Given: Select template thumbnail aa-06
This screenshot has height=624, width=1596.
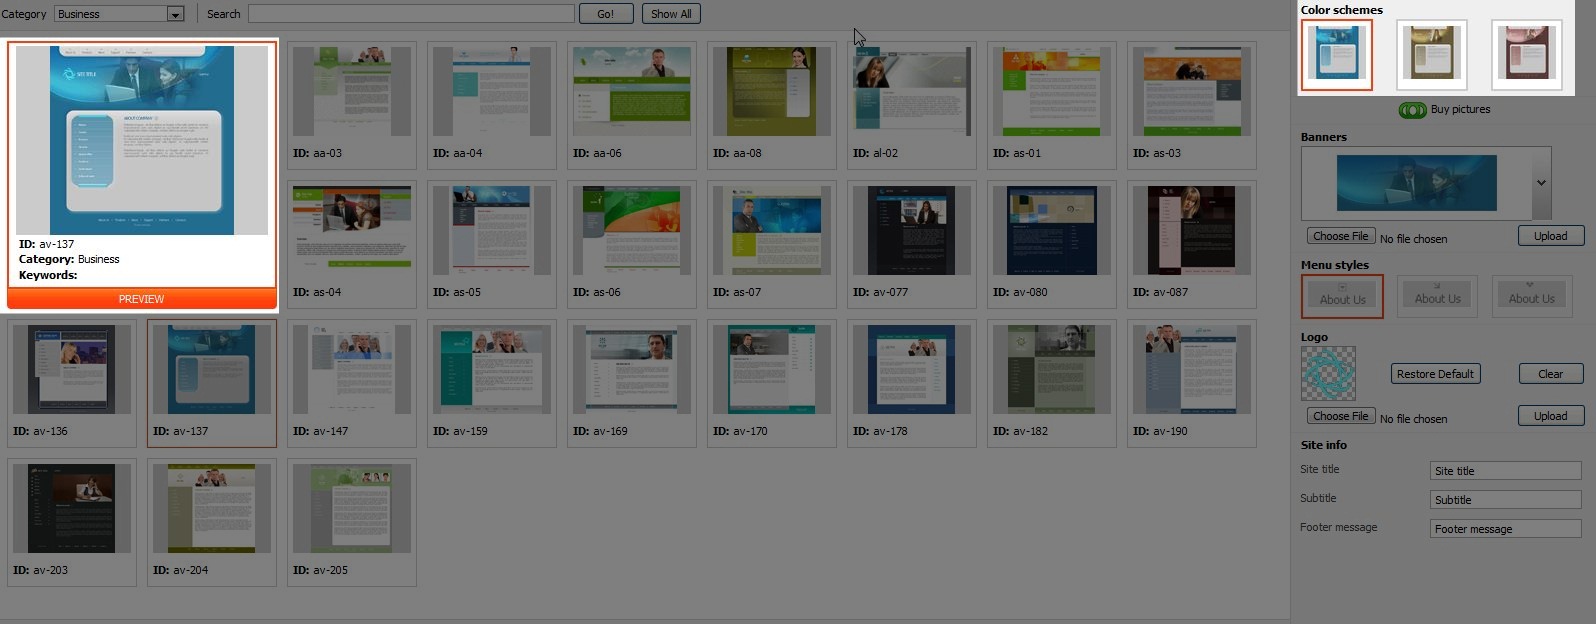Looking at the screenshot, I should tap(631, 92).
